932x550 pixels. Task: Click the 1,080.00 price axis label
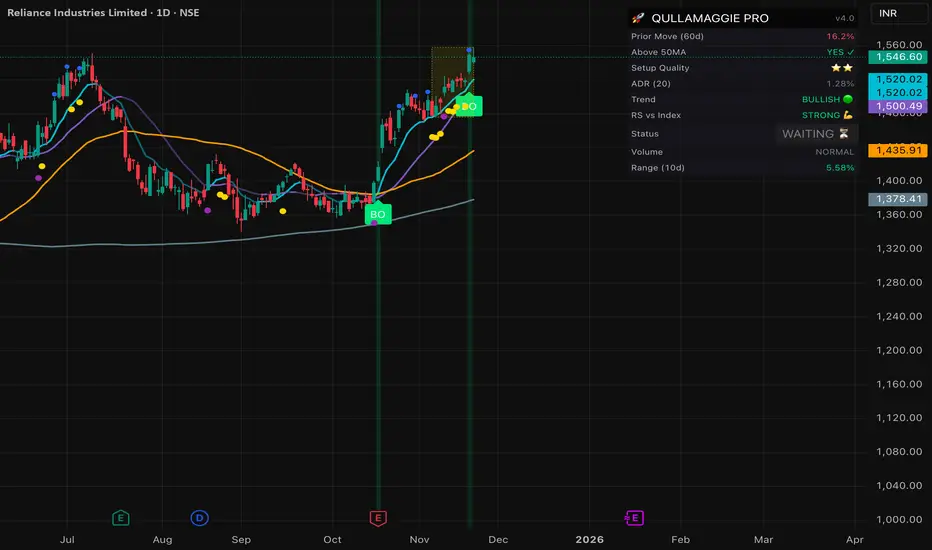pos(899,452)
